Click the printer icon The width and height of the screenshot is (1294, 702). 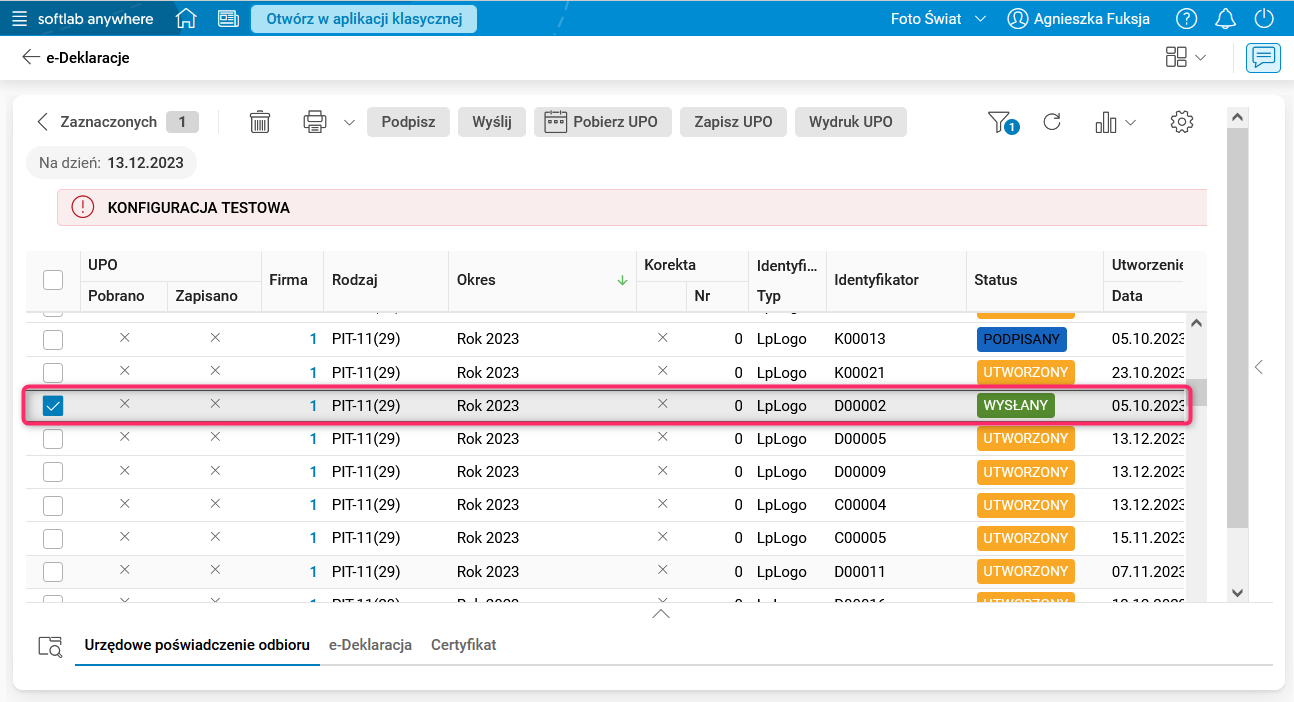pyautogui.click(x=315, y=122)
